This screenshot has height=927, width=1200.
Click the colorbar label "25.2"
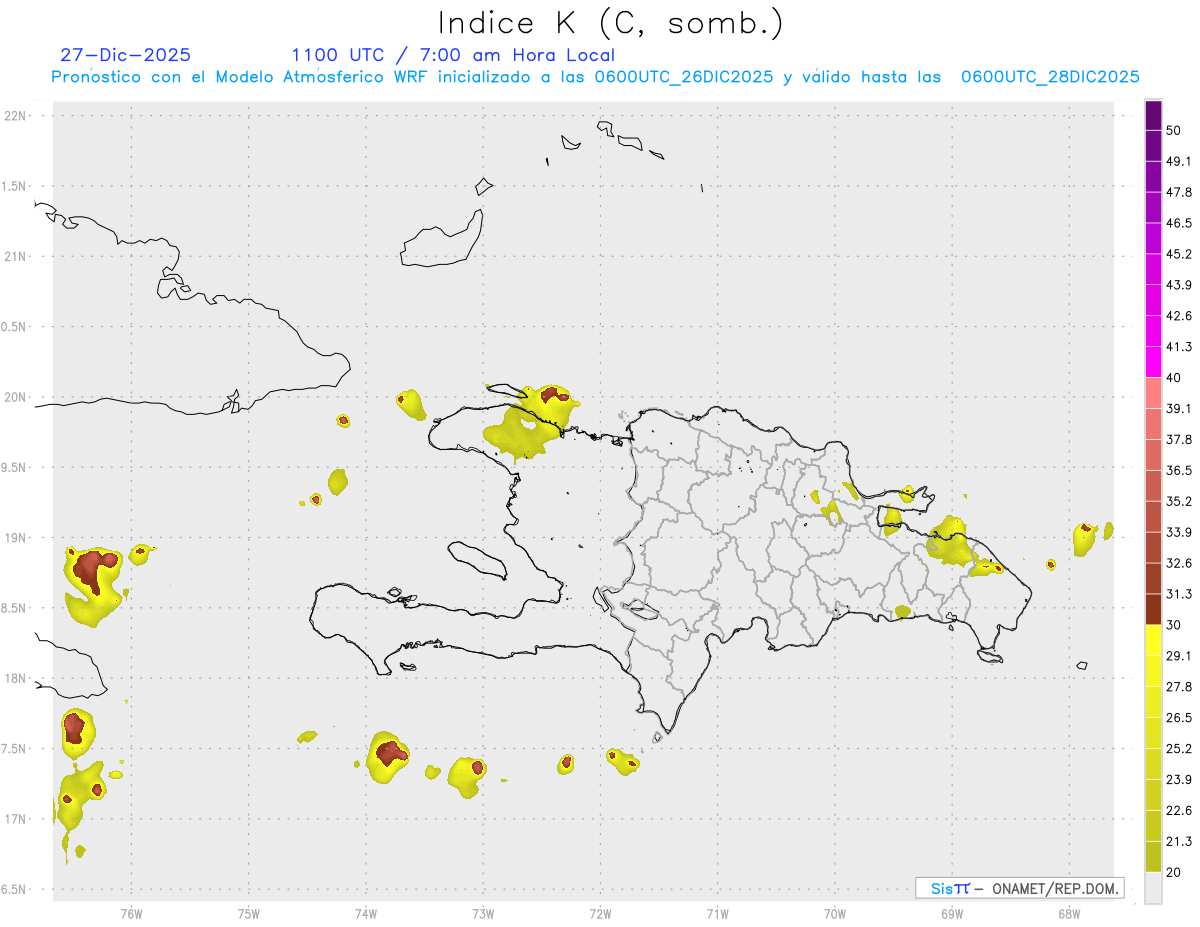coord(1180,750)
